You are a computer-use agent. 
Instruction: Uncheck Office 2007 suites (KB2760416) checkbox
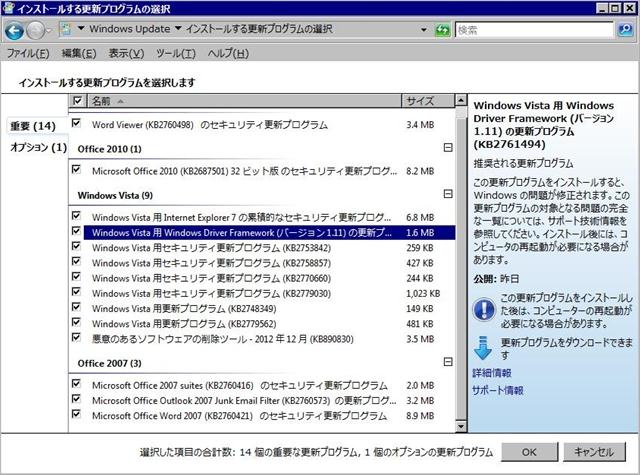[x=76, y=383]
